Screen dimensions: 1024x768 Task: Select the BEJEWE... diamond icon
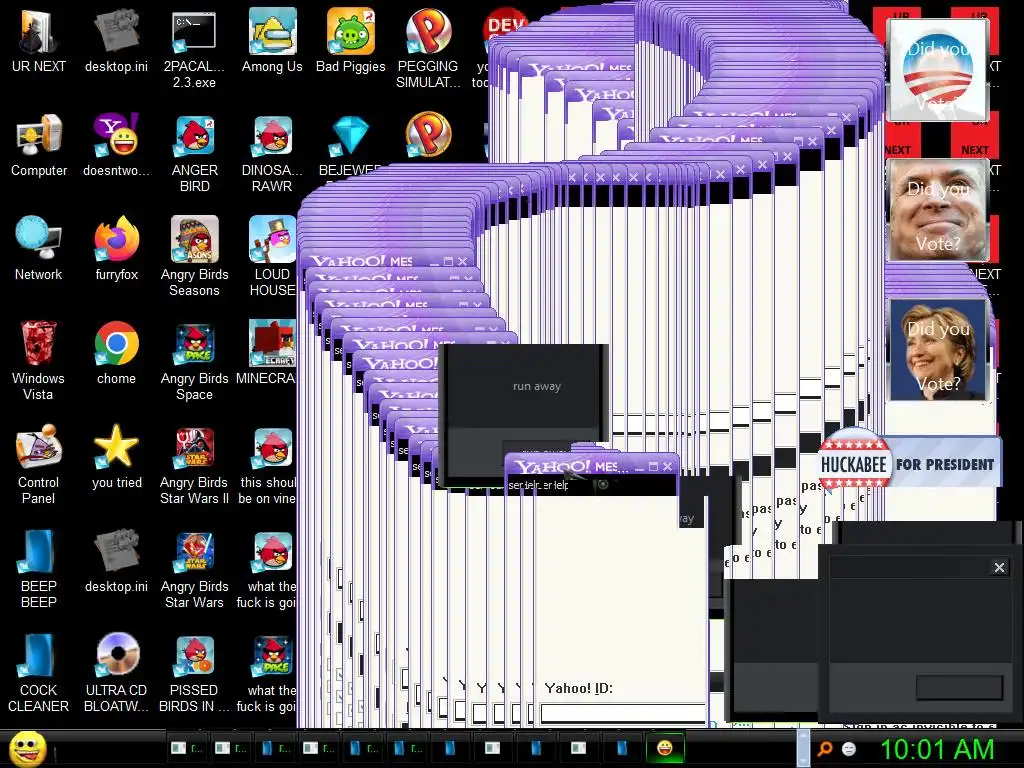(350, 144)
